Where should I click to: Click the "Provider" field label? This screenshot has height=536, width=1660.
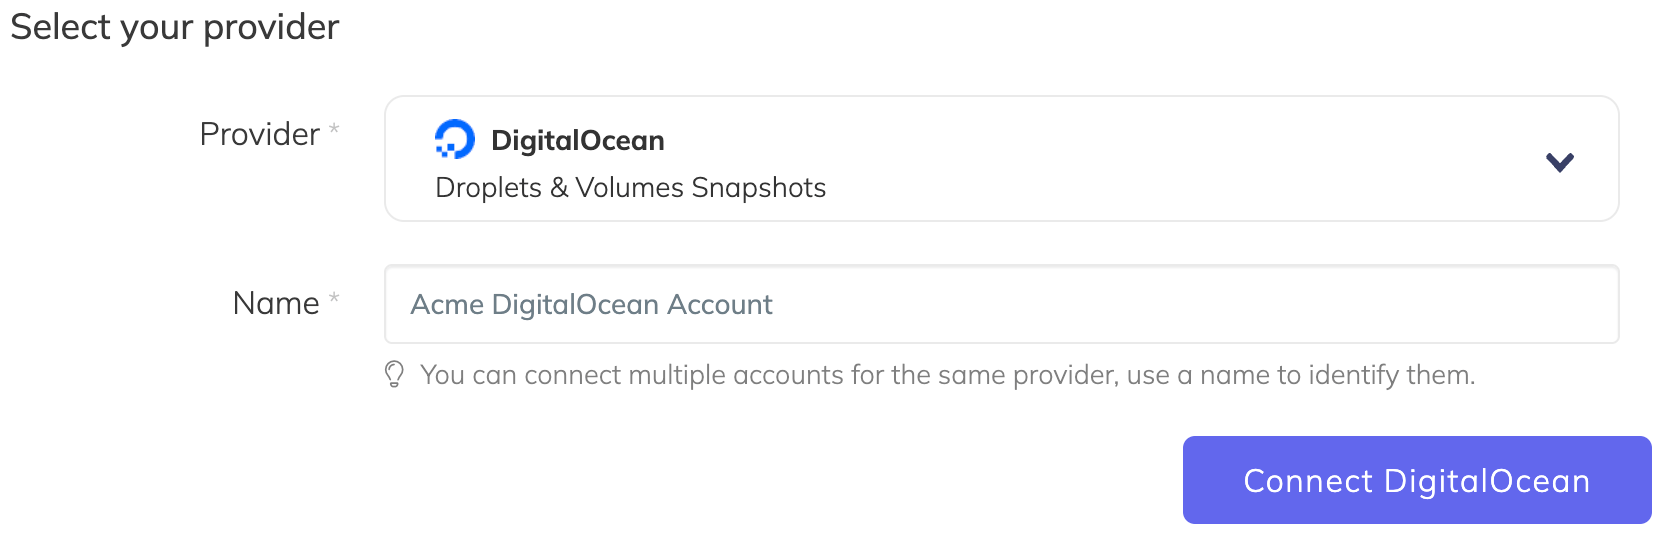pos(259,134)
